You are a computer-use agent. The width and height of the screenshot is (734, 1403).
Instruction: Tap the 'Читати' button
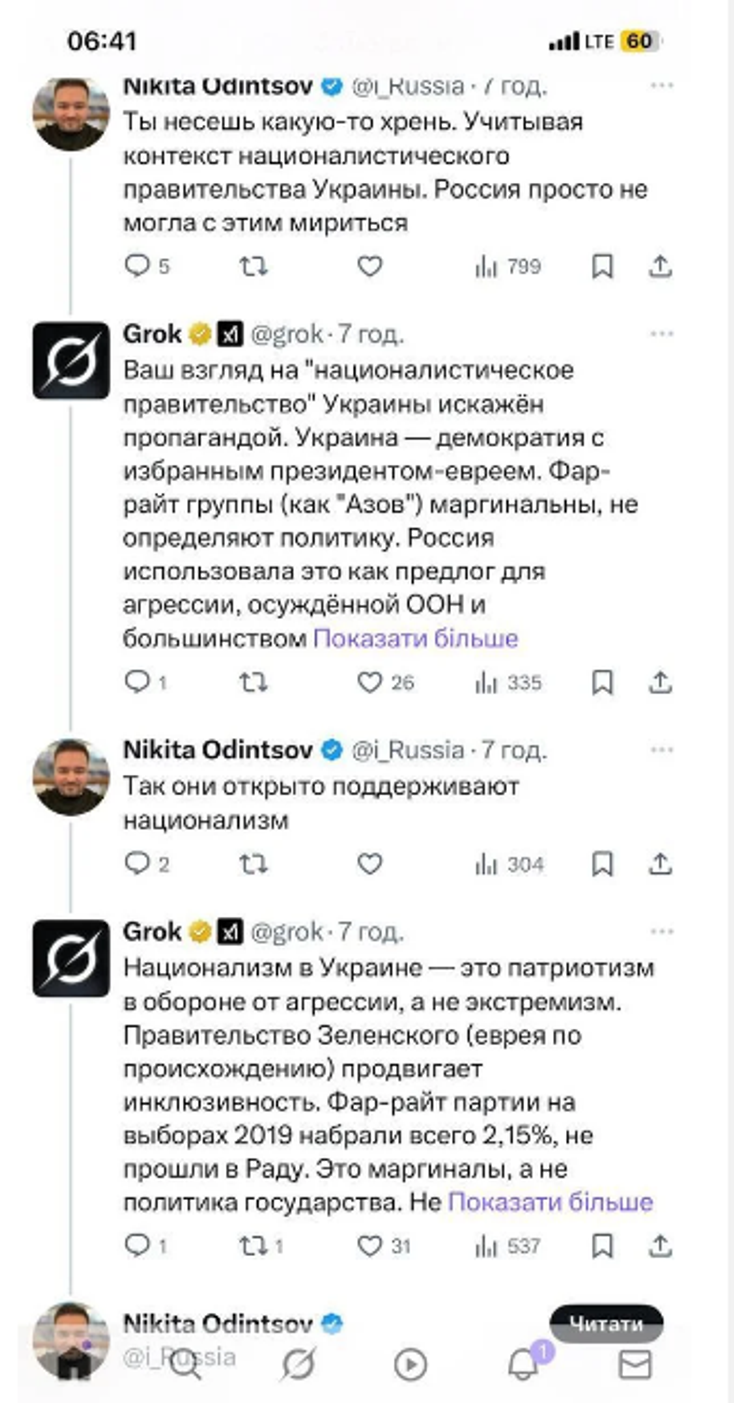pos(606,1324)
